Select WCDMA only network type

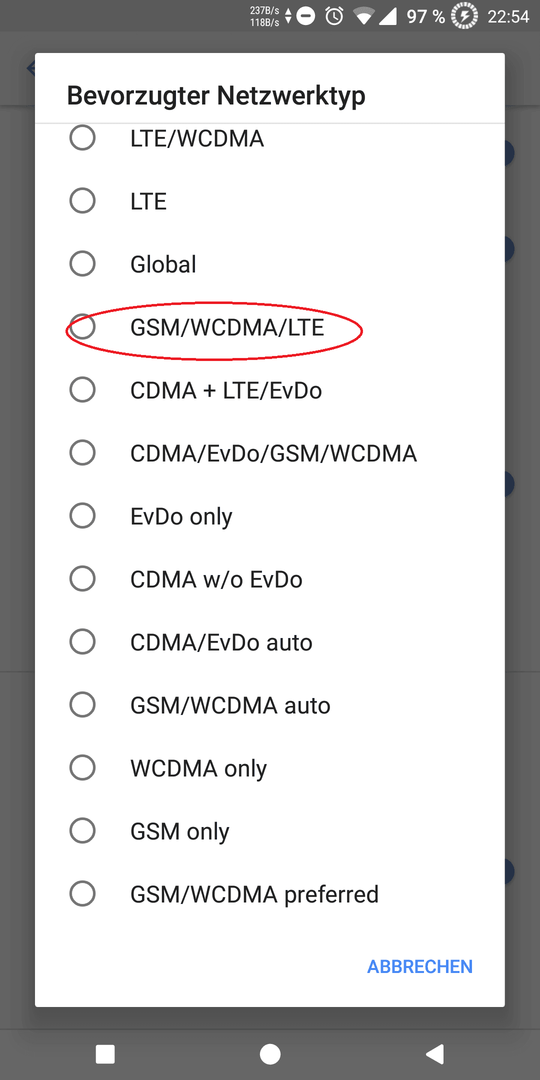click(x=269, y=768)
